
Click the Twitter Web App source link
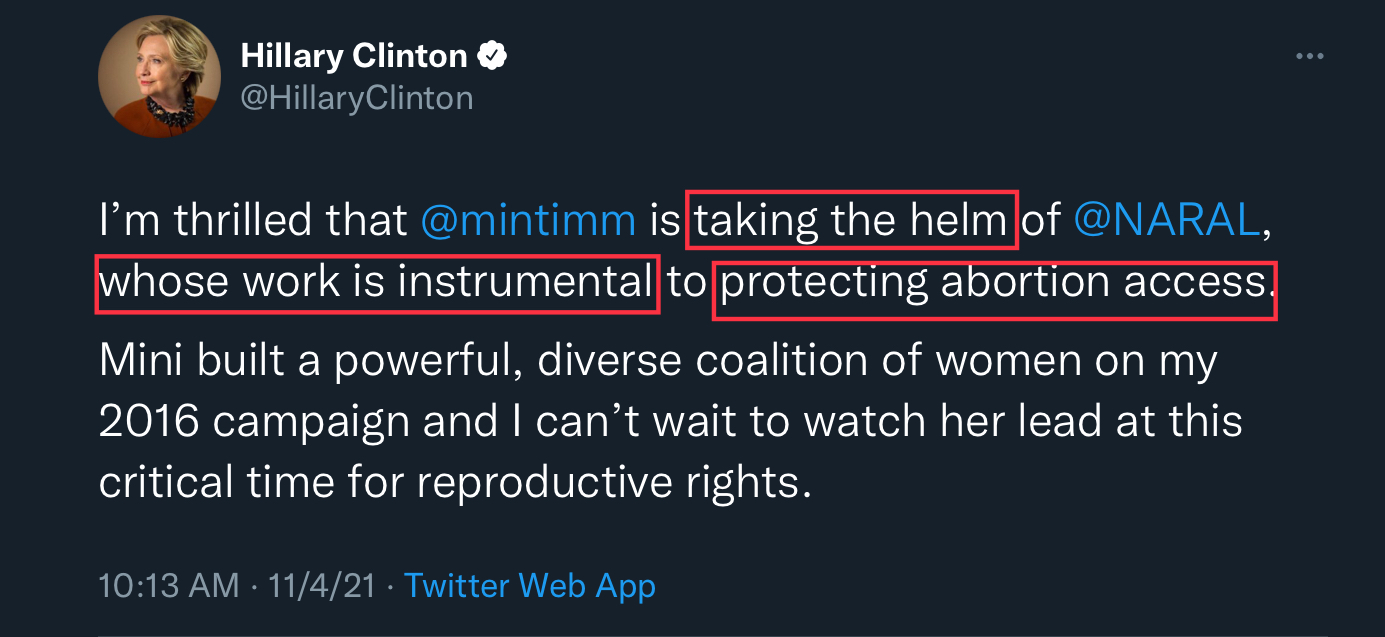pyautogui.click(x=530, y=585)
